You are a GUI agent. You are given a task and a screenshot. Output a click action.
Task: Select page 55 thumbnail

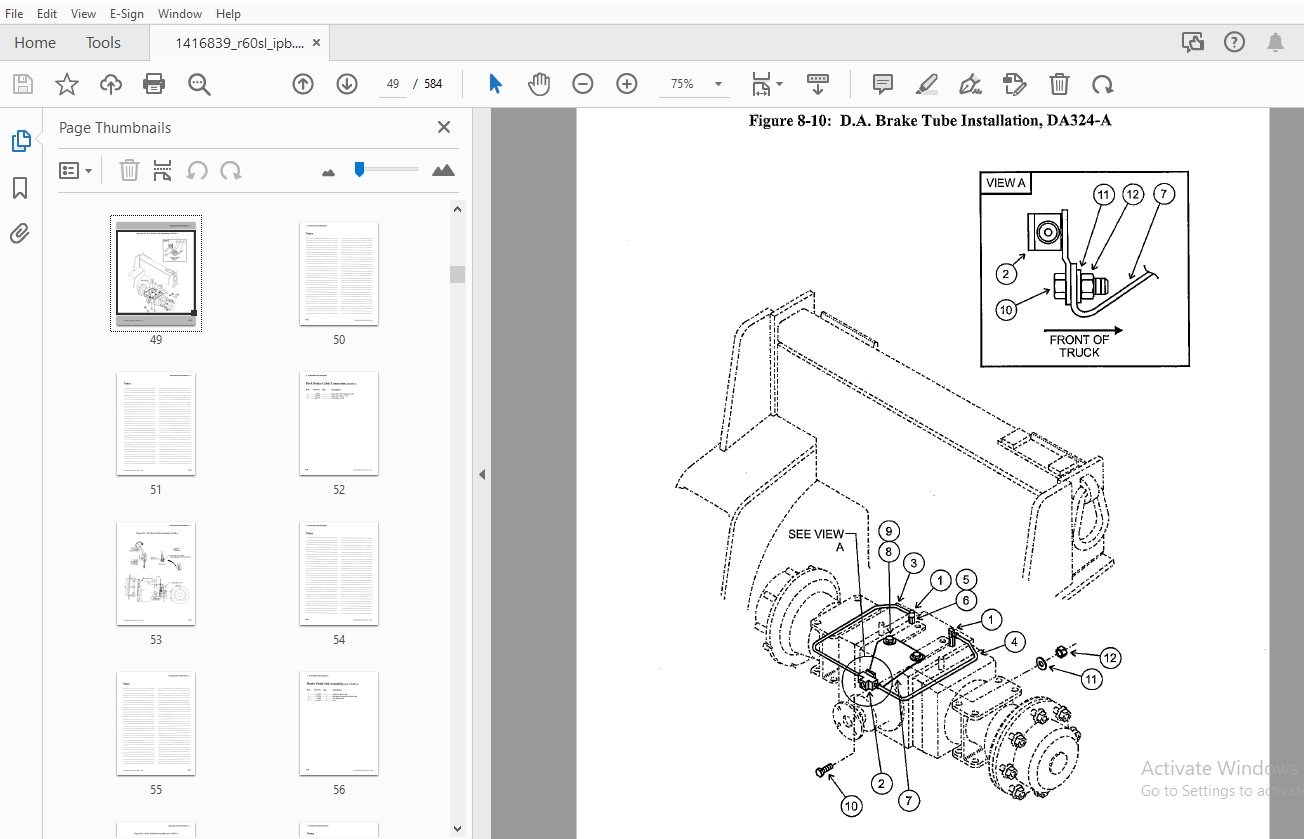tap(156, 723)
